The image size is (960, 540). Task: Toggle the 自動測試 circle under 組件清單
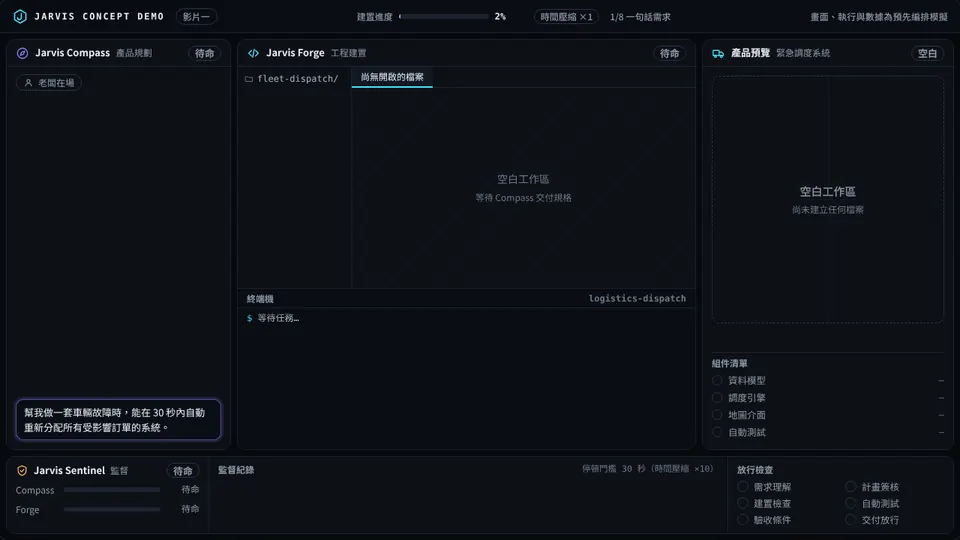click(x=717, y=432)
